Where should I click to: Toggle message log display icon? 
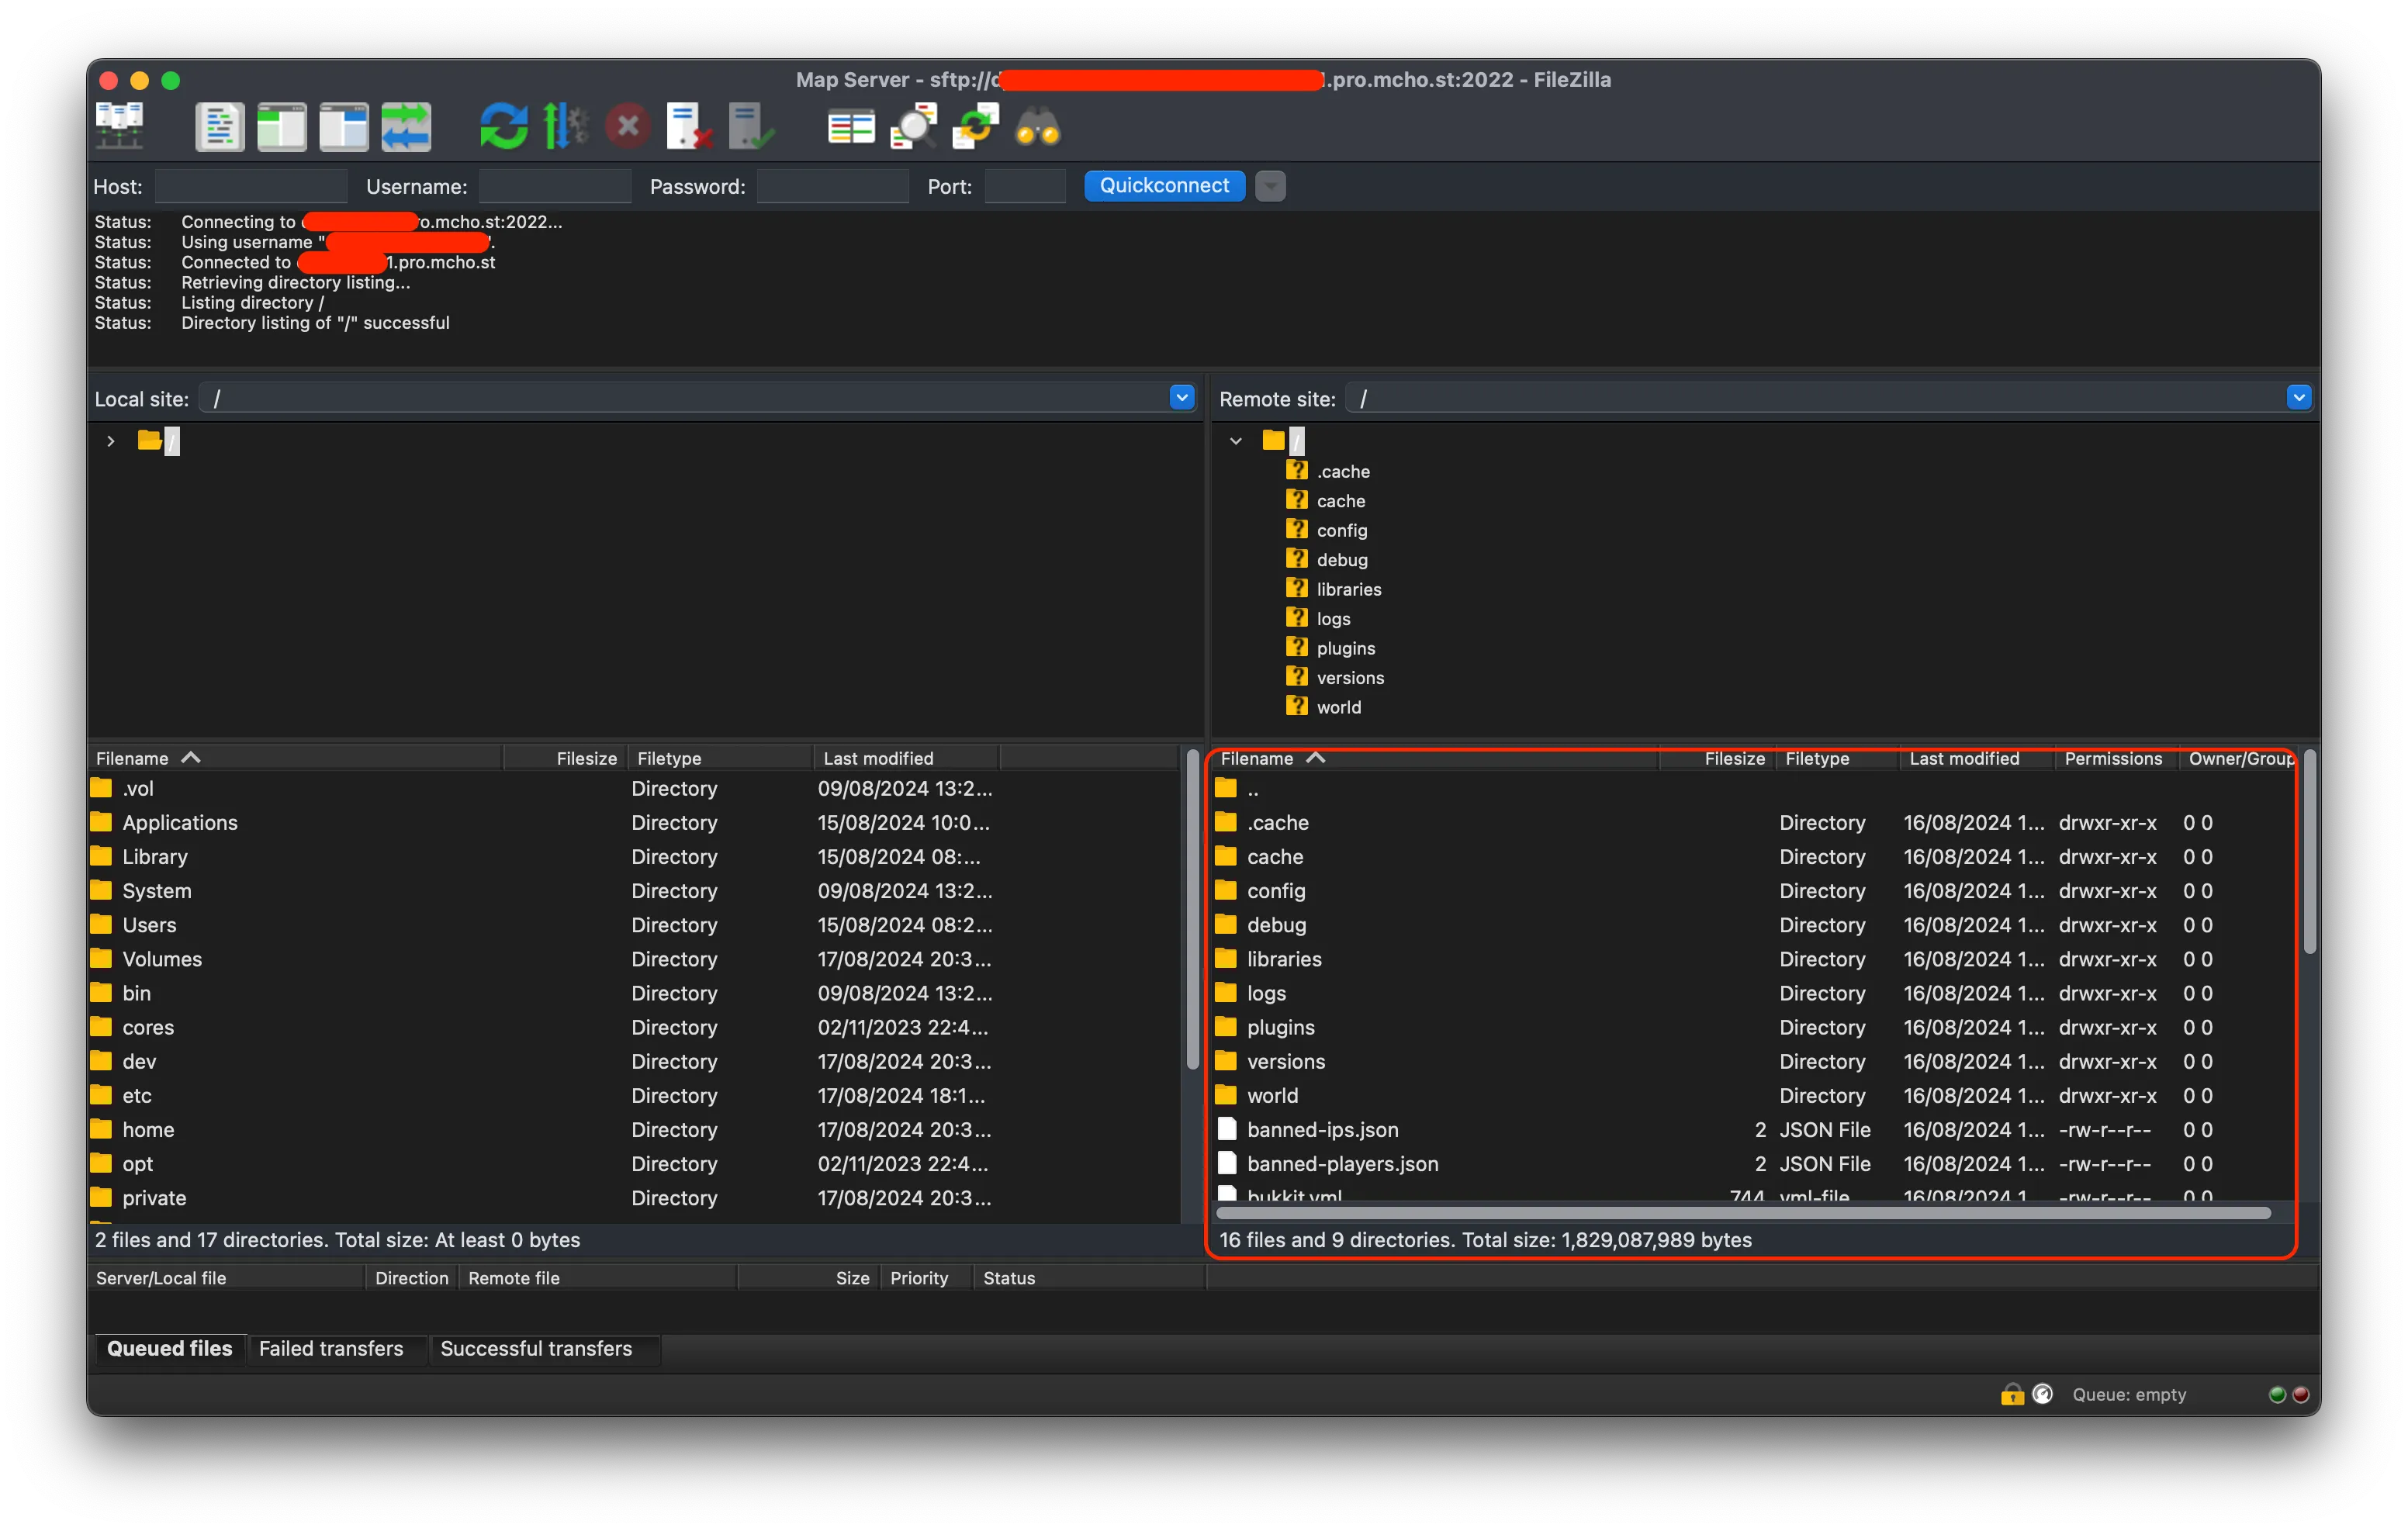(219, 126)
